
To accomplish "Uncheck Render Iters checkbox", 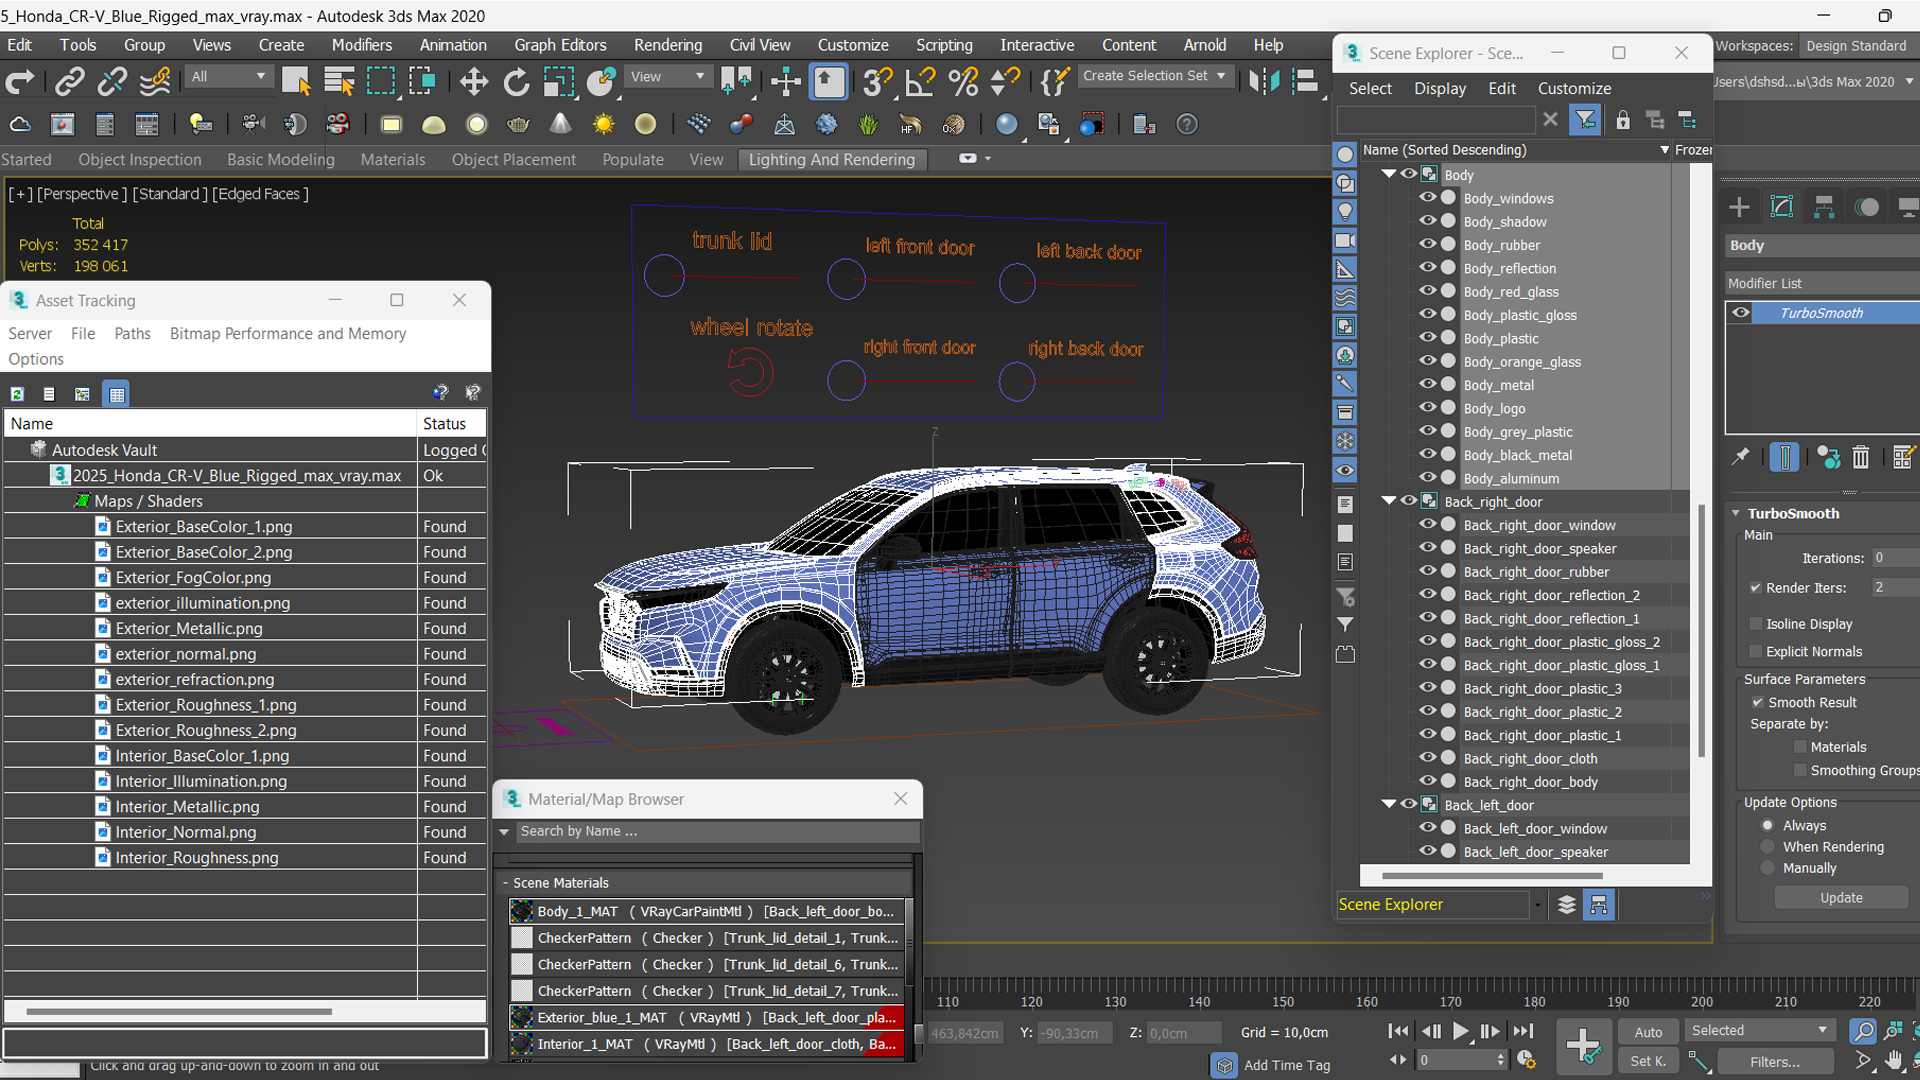I will (x=1755, y=588).
